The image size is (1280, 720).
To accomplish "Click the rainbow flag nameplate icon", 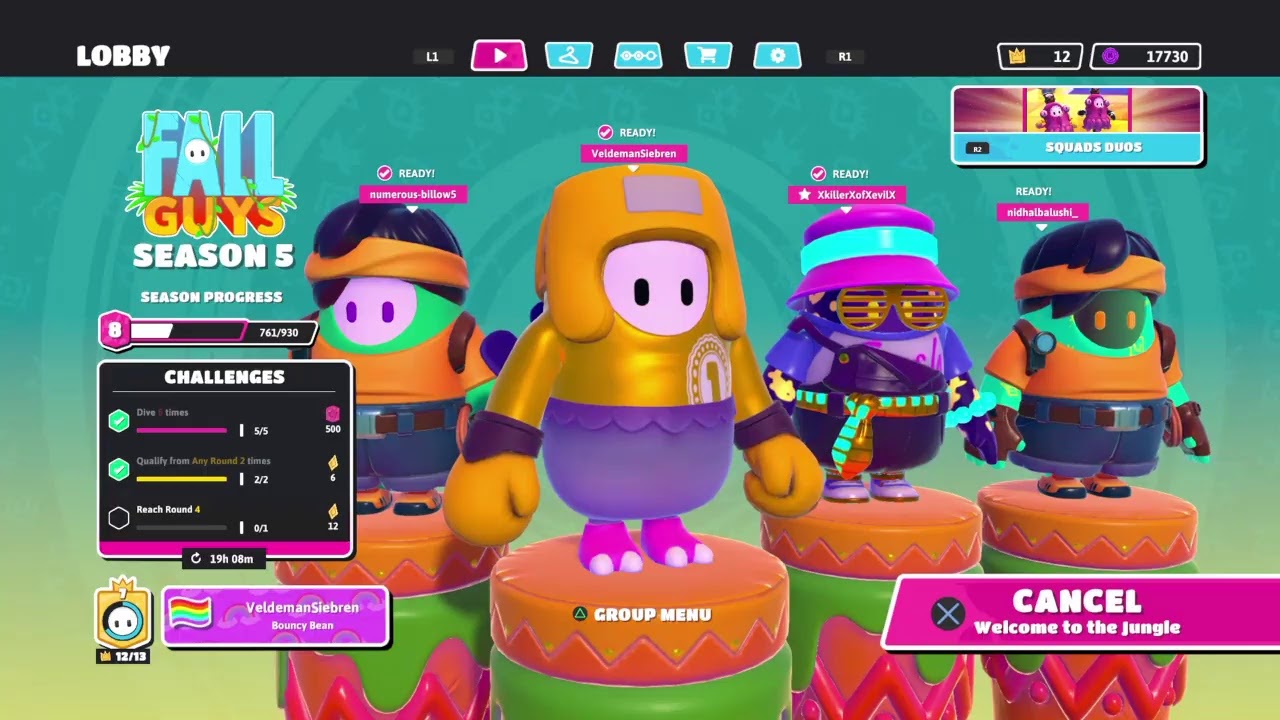I will coord(190,612).
